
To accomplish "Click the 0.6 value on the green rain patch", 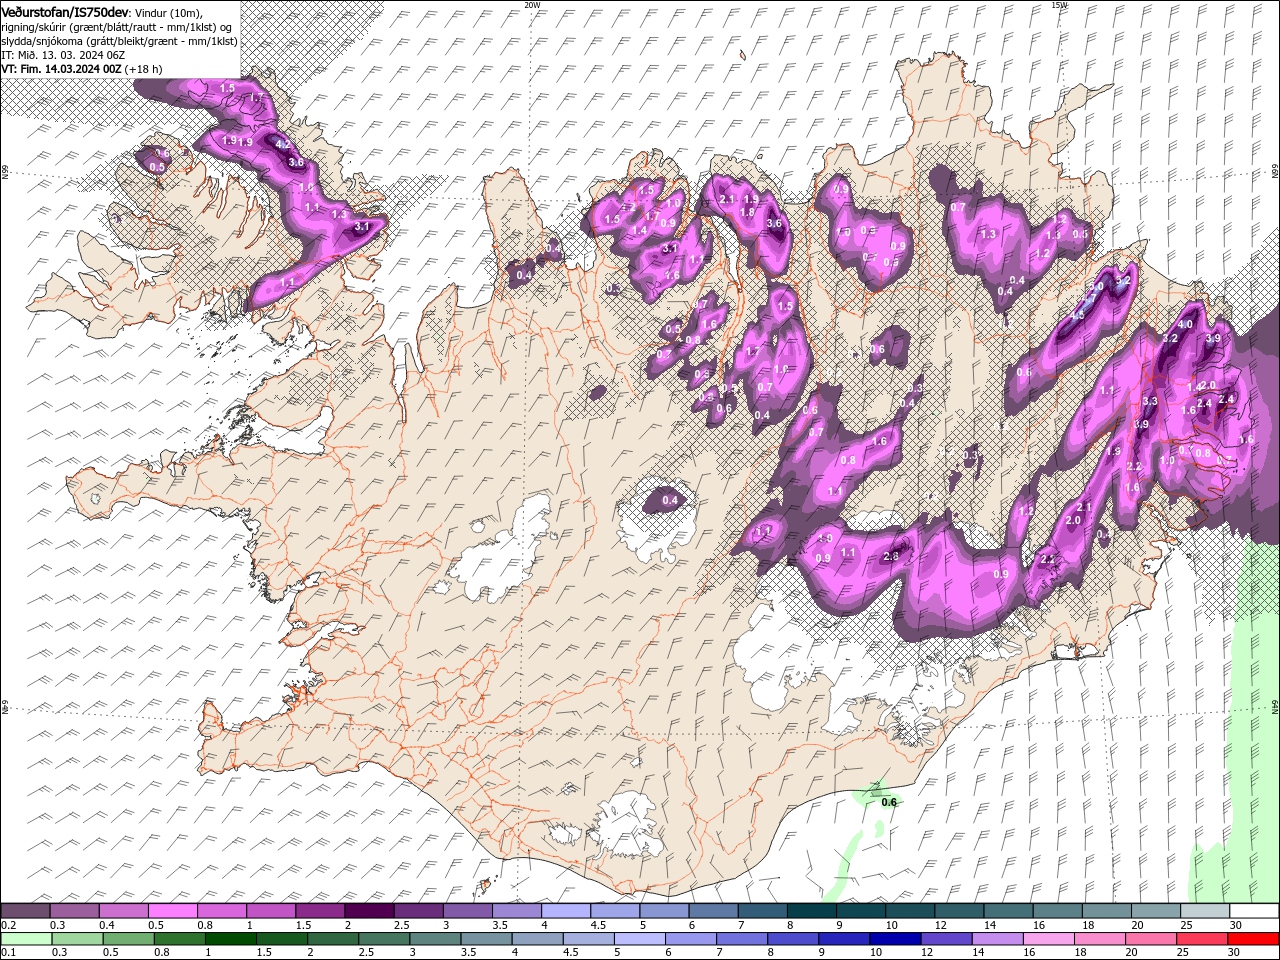I will tap(889, 802).
